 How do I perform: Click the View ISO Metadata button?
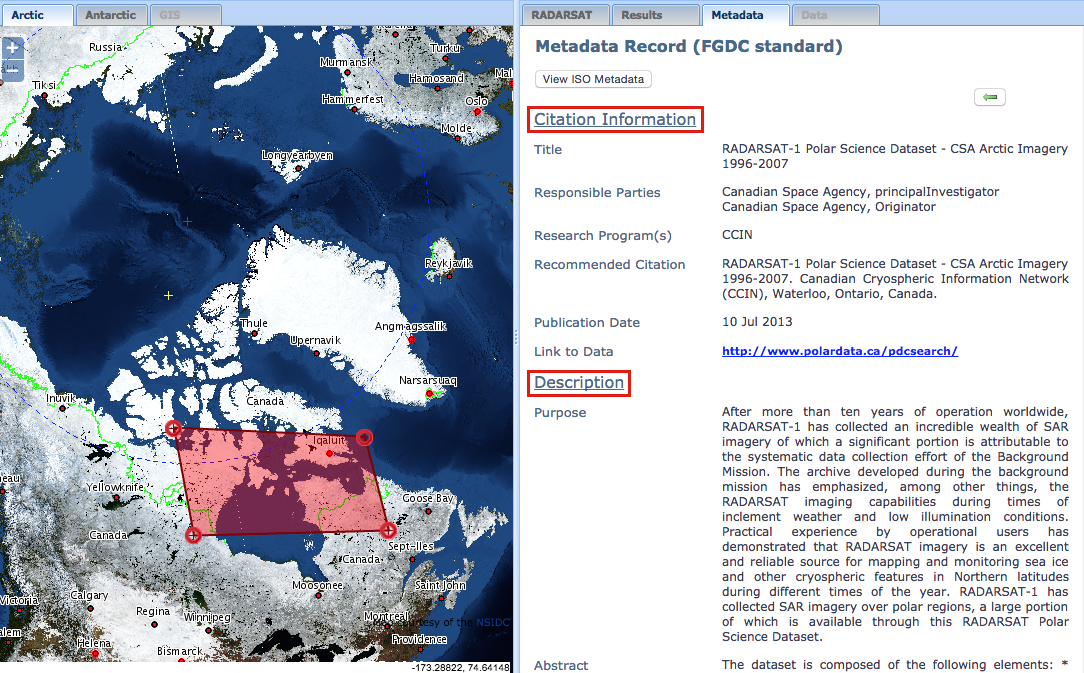click(592, 78)
